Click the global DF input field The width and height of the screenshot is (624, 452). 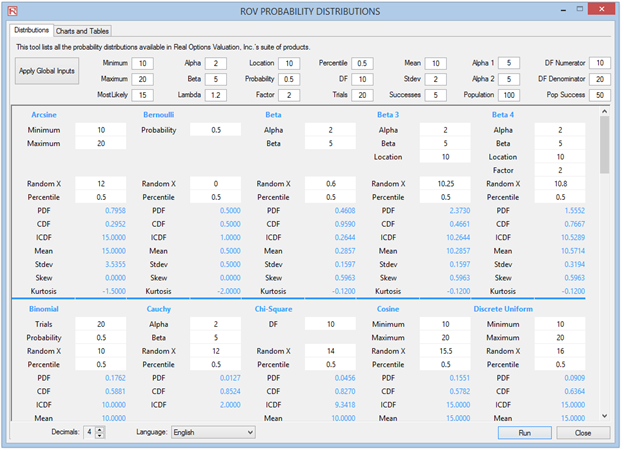pyautogui.click(x=362, y=79)
